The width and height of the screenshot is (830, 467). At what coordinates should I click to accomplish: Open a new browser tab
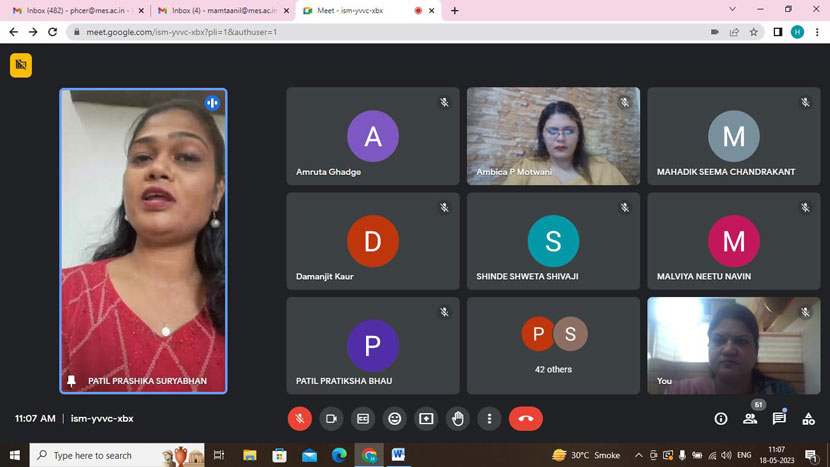(x=455, y=11)
